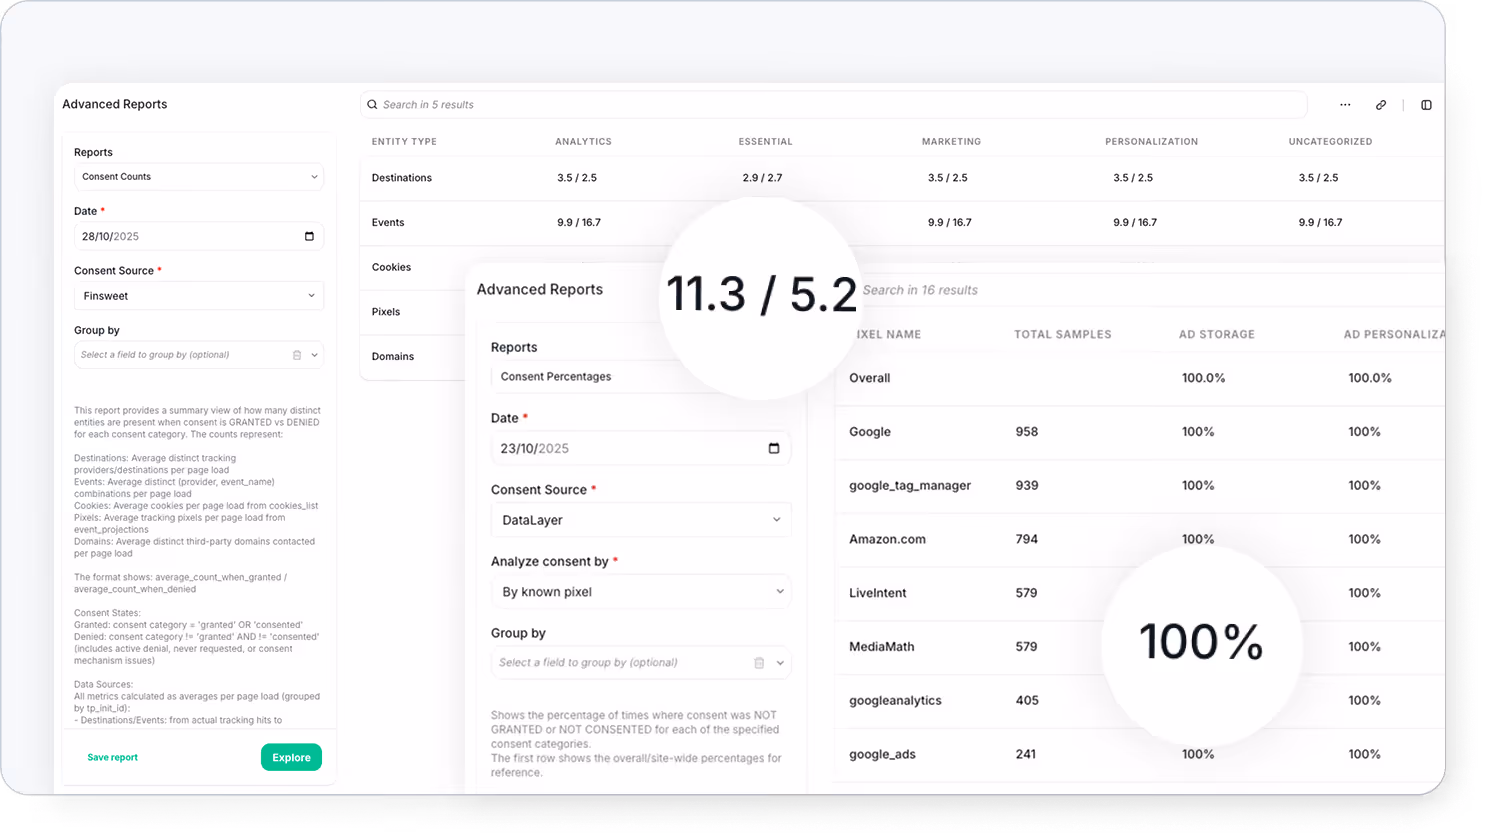Click total samples value 794

click(x=1027, y=539)
